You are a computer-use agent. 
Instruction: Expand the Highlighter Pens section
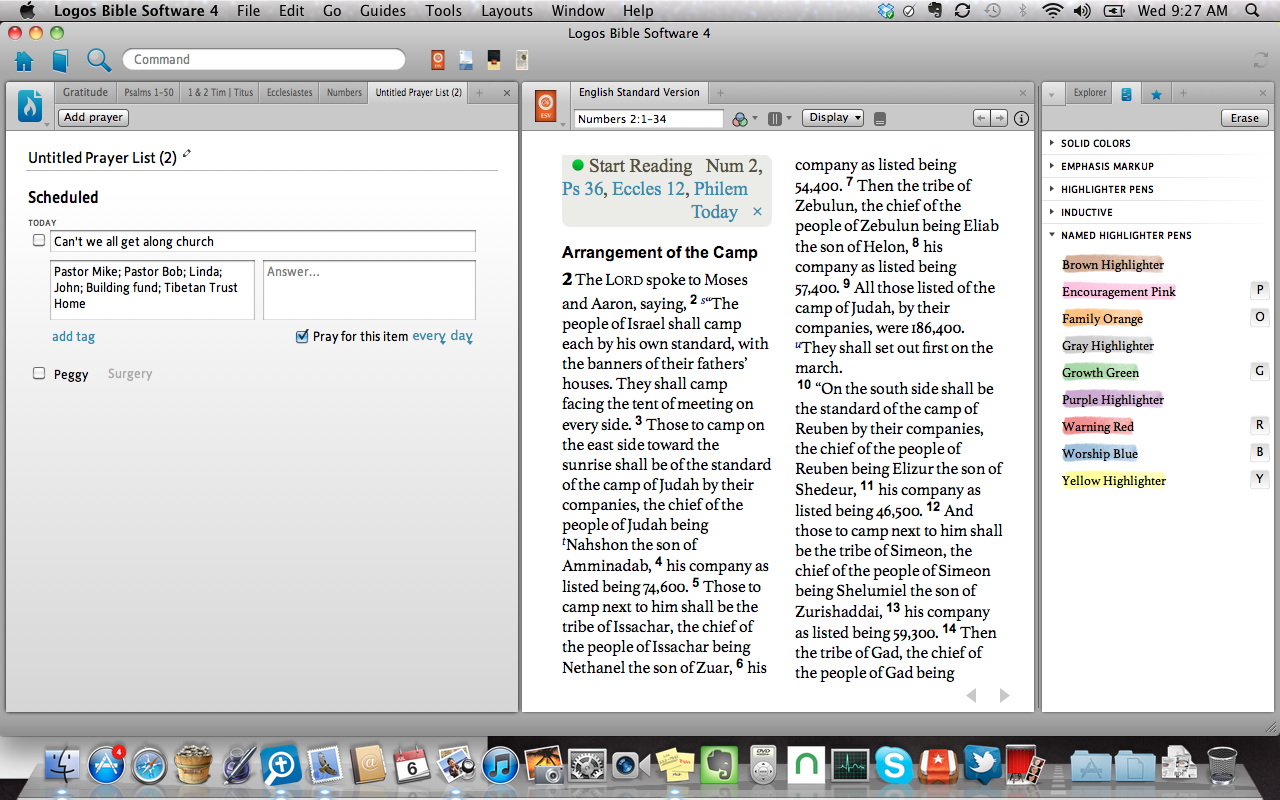(1052, 189)
